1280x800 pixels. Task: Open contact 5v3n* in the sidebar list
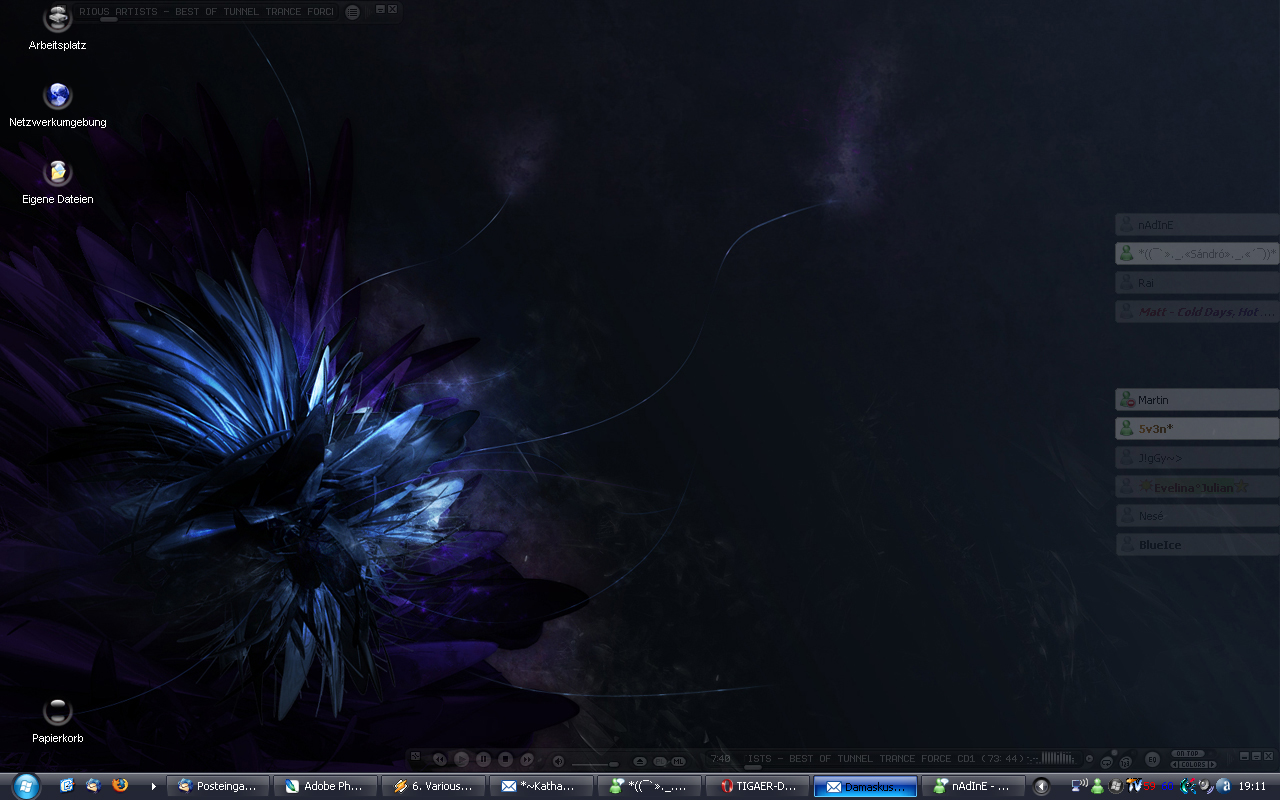pyautogui.click(x=1197, y=429)
